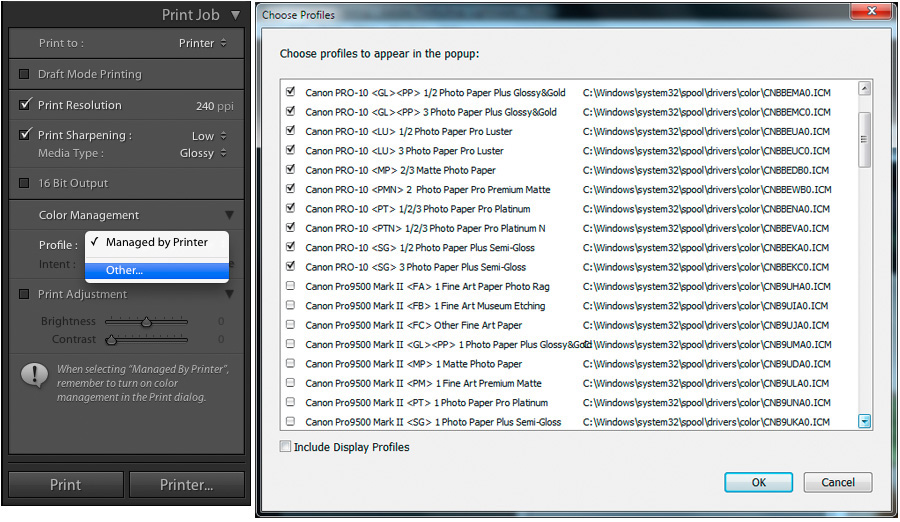Select Managed by Printer profile option
The height and width of the screenshot is (522, 900).
[x=157, y=242]
